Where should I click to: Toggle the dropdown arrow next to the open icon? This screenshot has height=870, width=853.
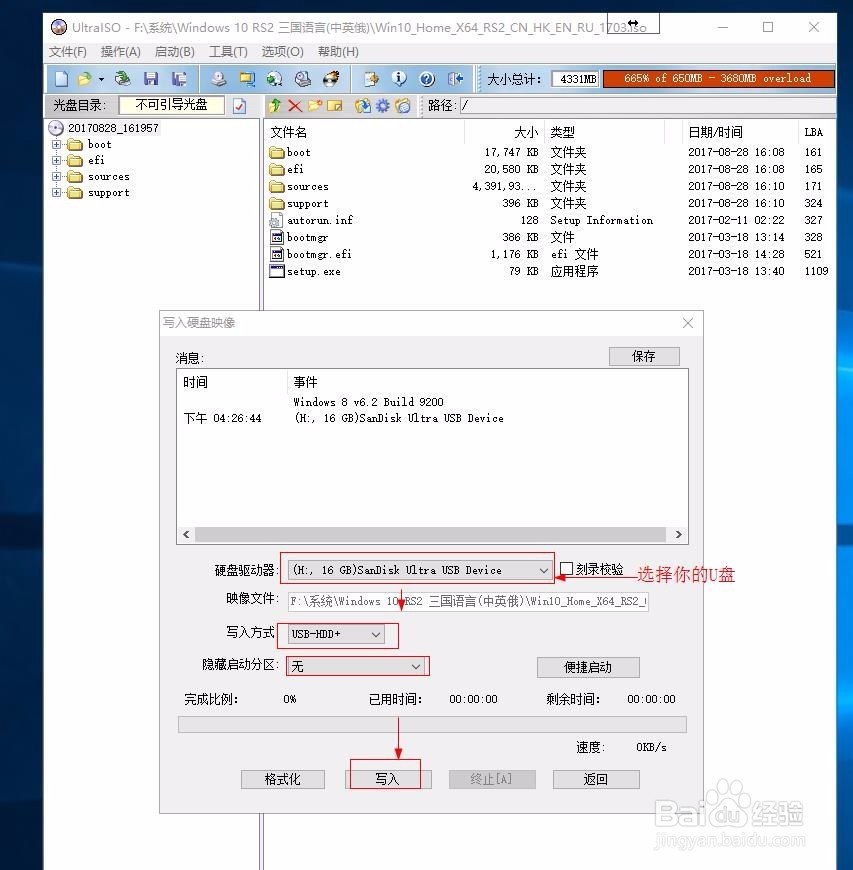pos(99,78)
